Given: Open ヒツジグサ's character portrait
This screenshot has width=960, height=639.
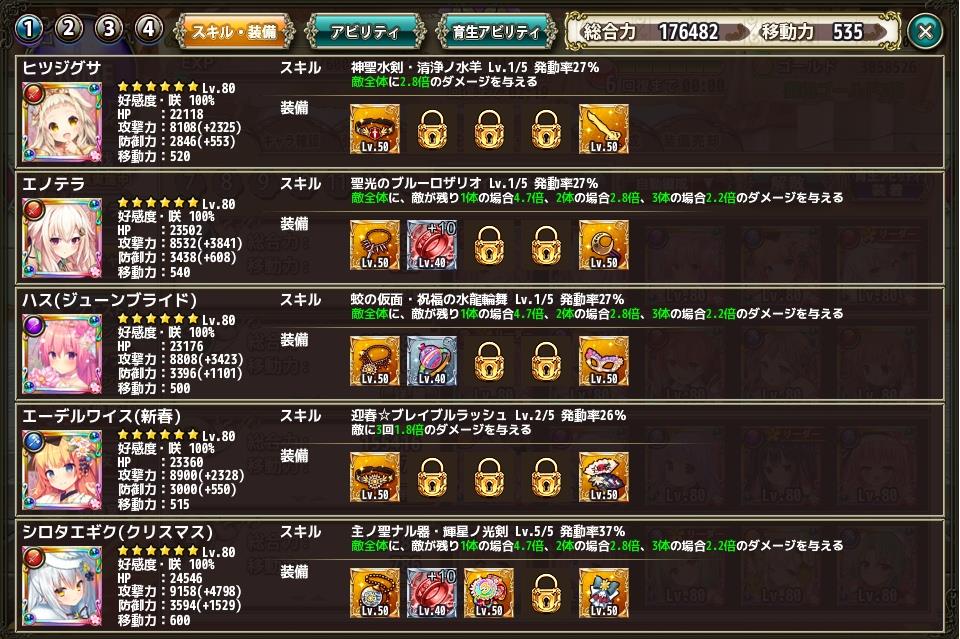Looking at the screenshot, I should click(x=62, y=122).
